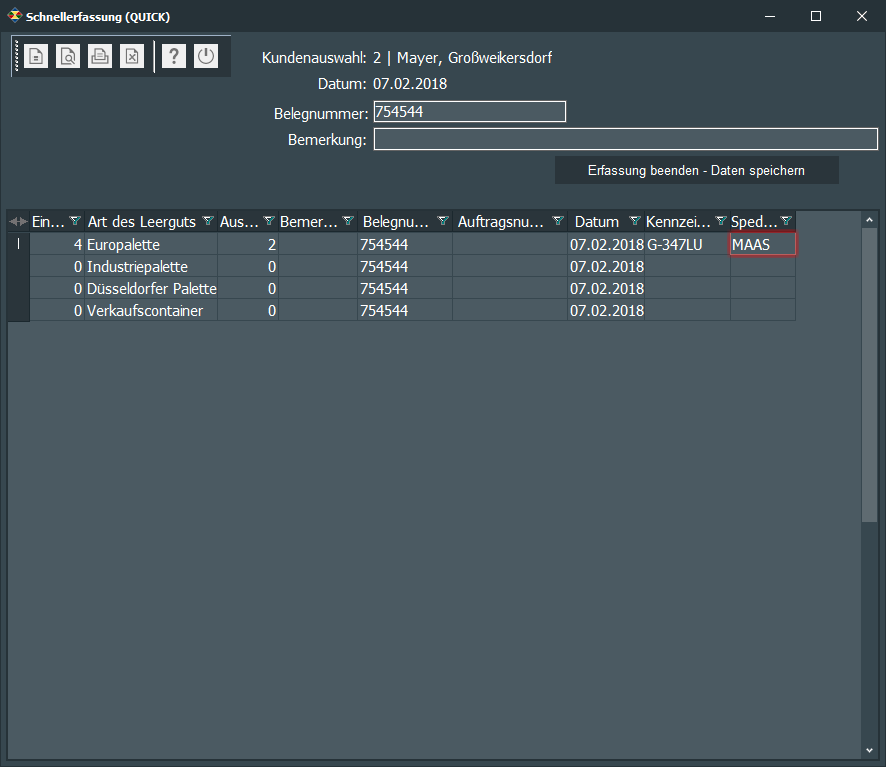Click the scrollbar up arrow
The height and width of the screenshot is (767, 886).
click(869, 219)
